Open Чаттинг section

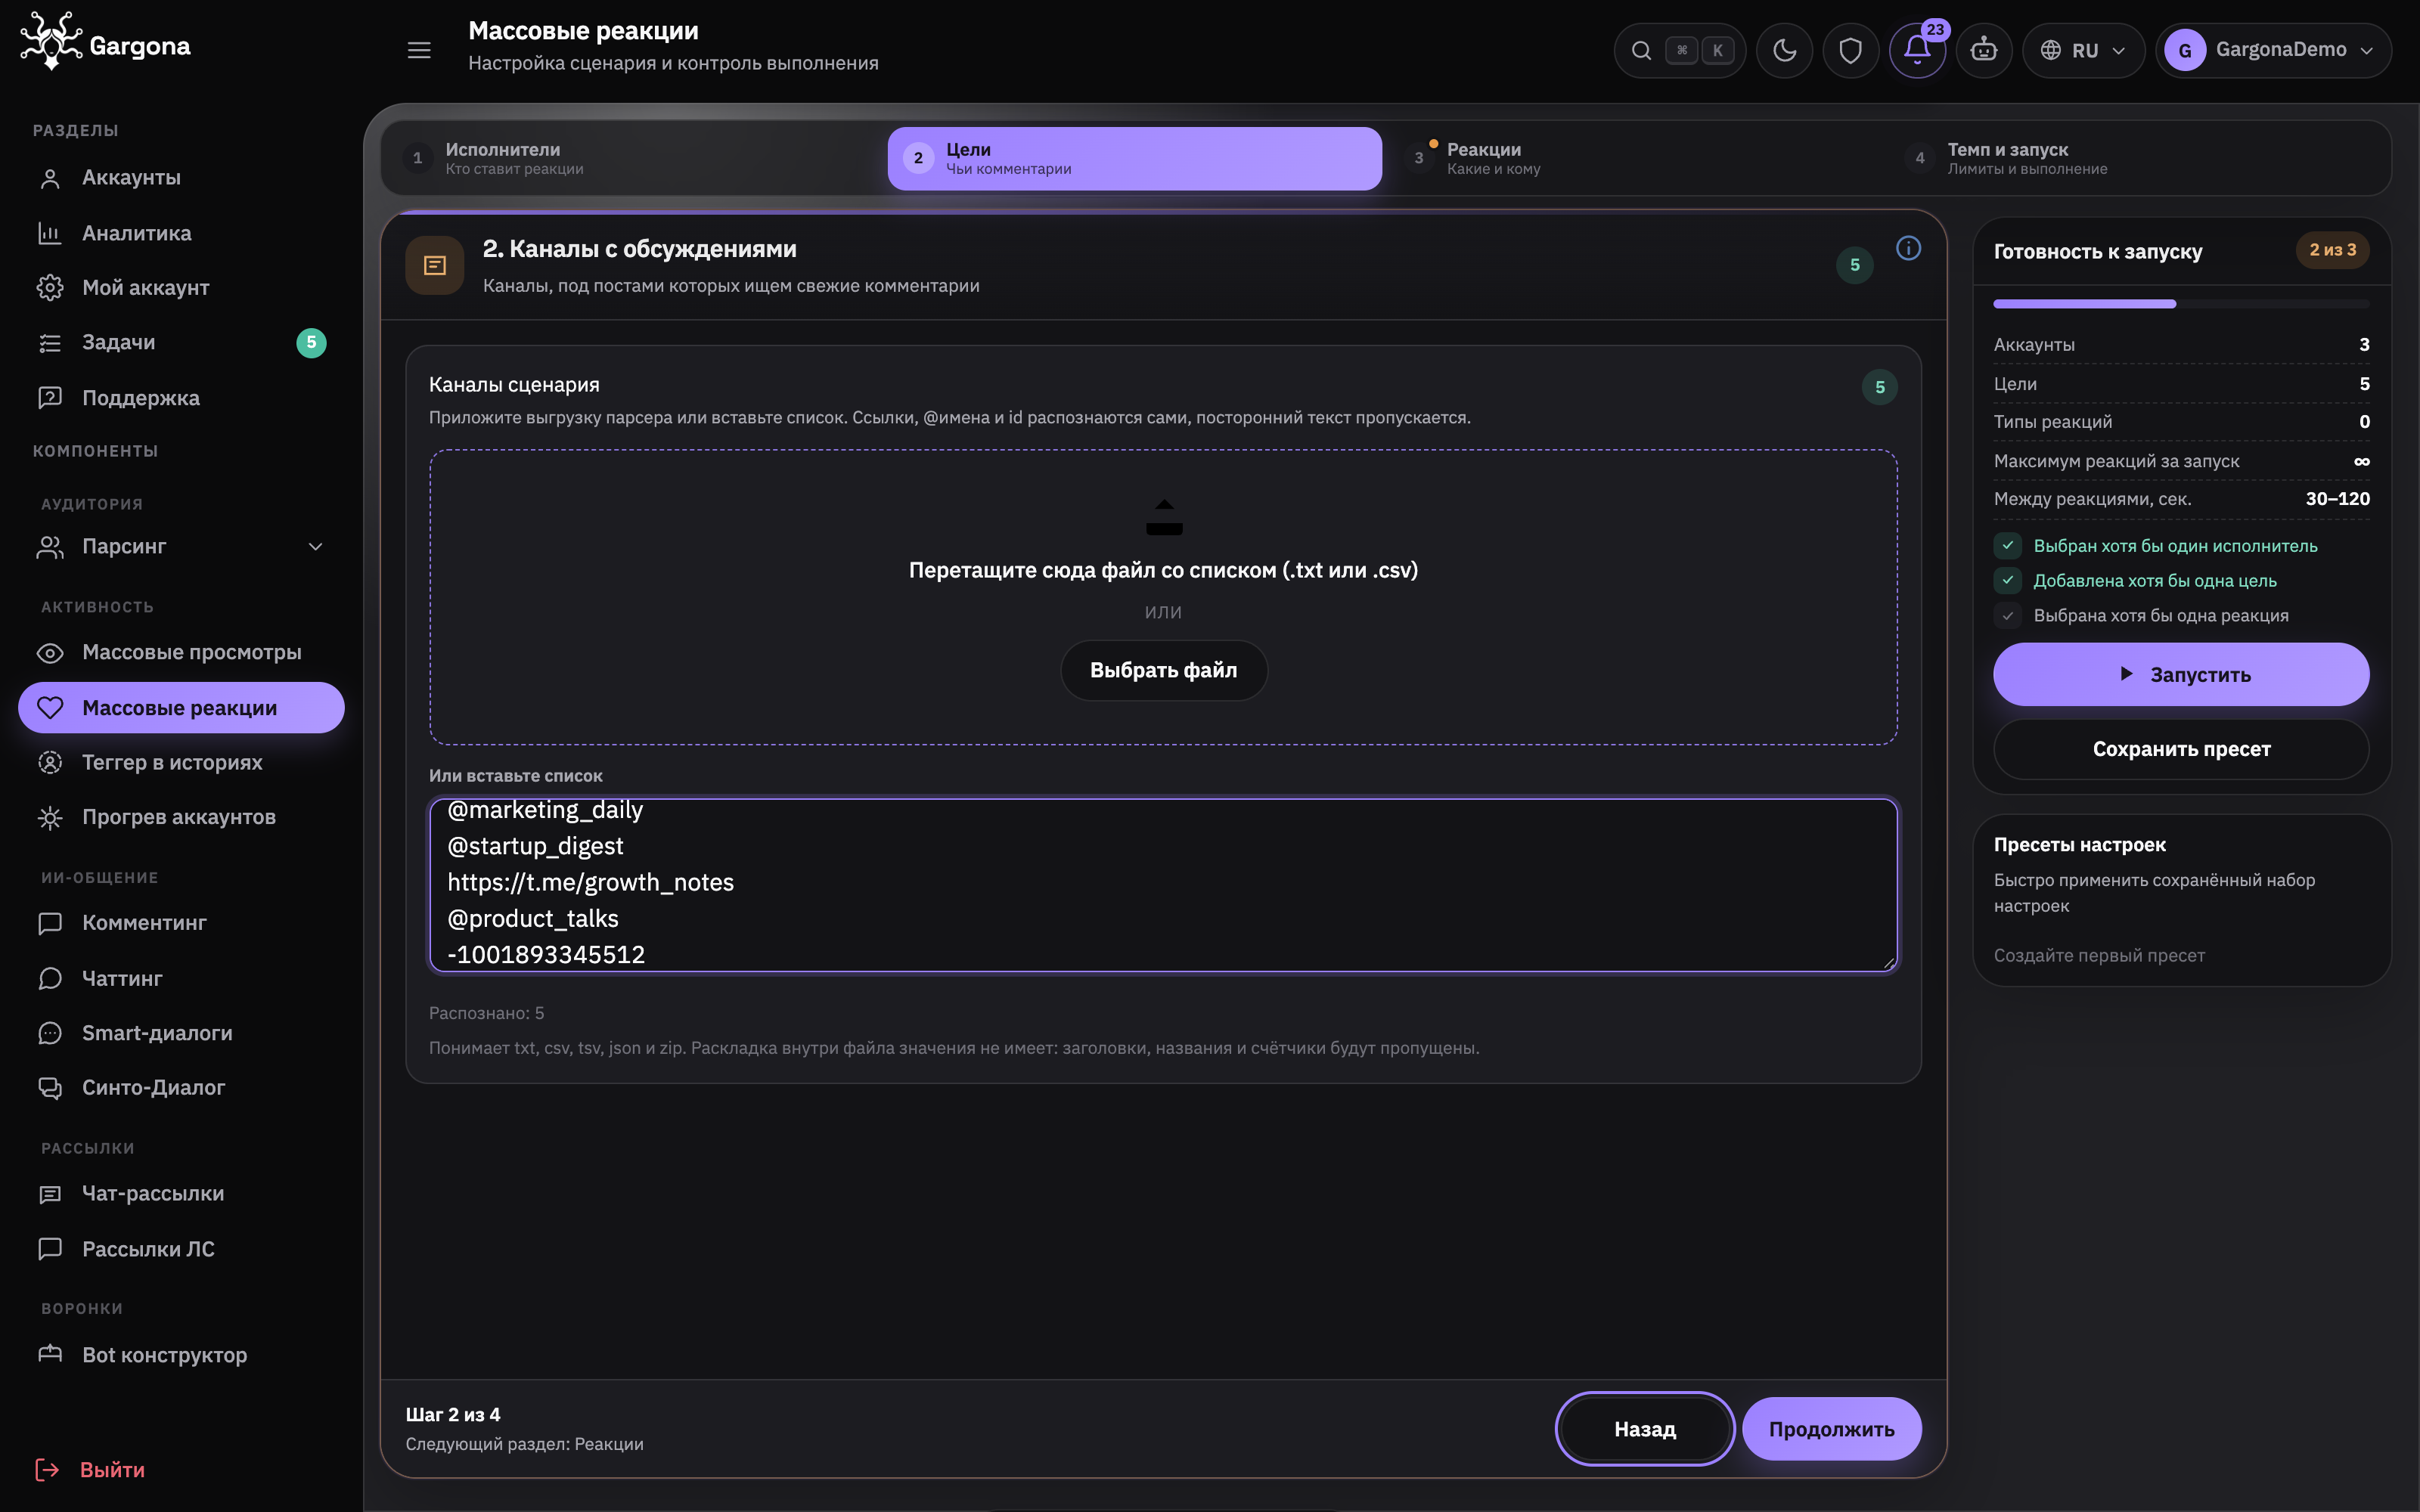click(x=181, y=978)
